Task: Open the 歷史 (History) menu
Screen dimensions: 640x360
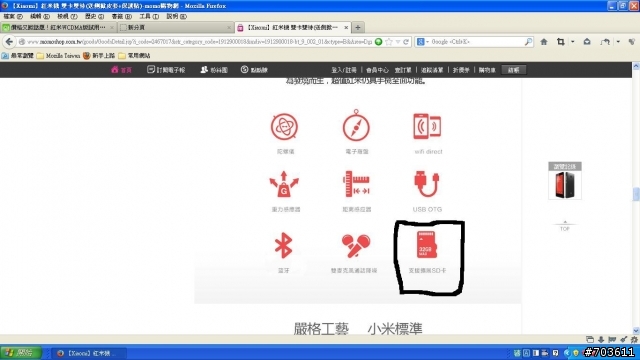Action: (94, 16)
